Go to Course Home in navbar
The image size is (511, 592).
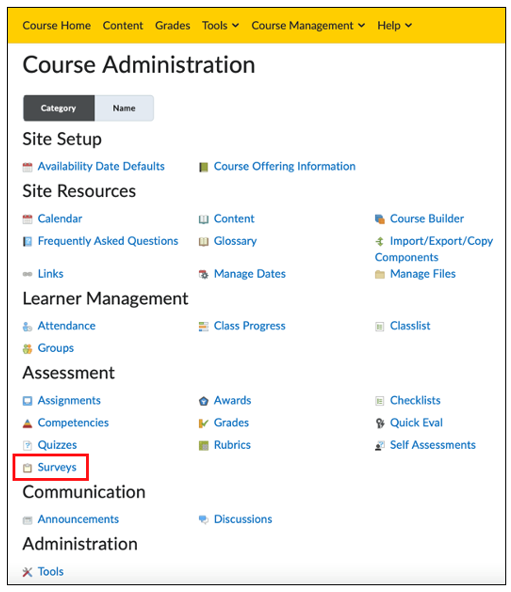coord(57,25)
